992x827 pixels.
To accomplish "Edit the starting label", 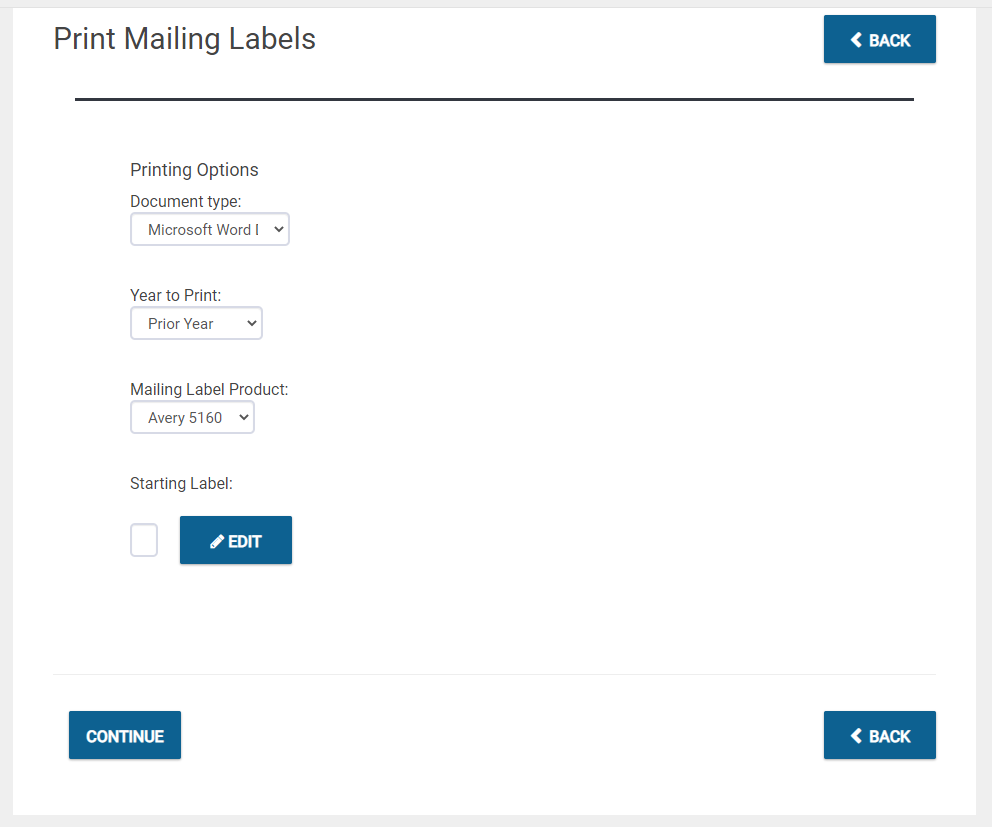I will [236, 540].
